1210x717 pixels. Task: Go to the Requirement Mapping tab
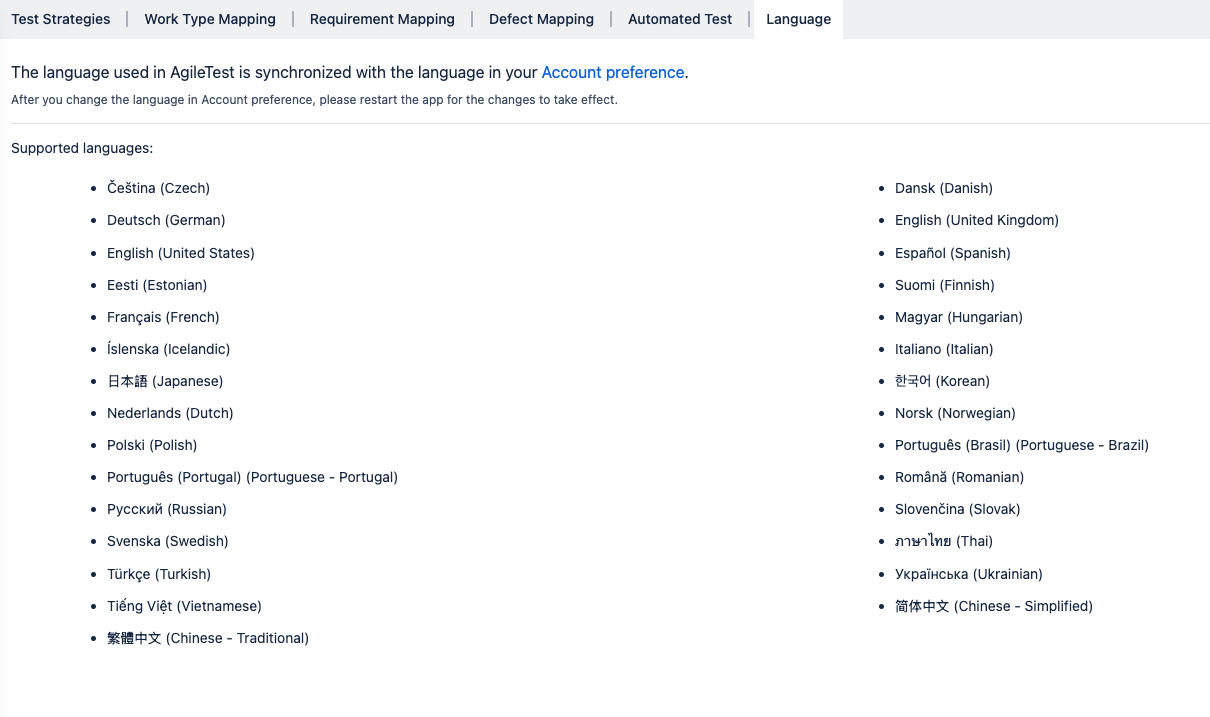point(382,19)
